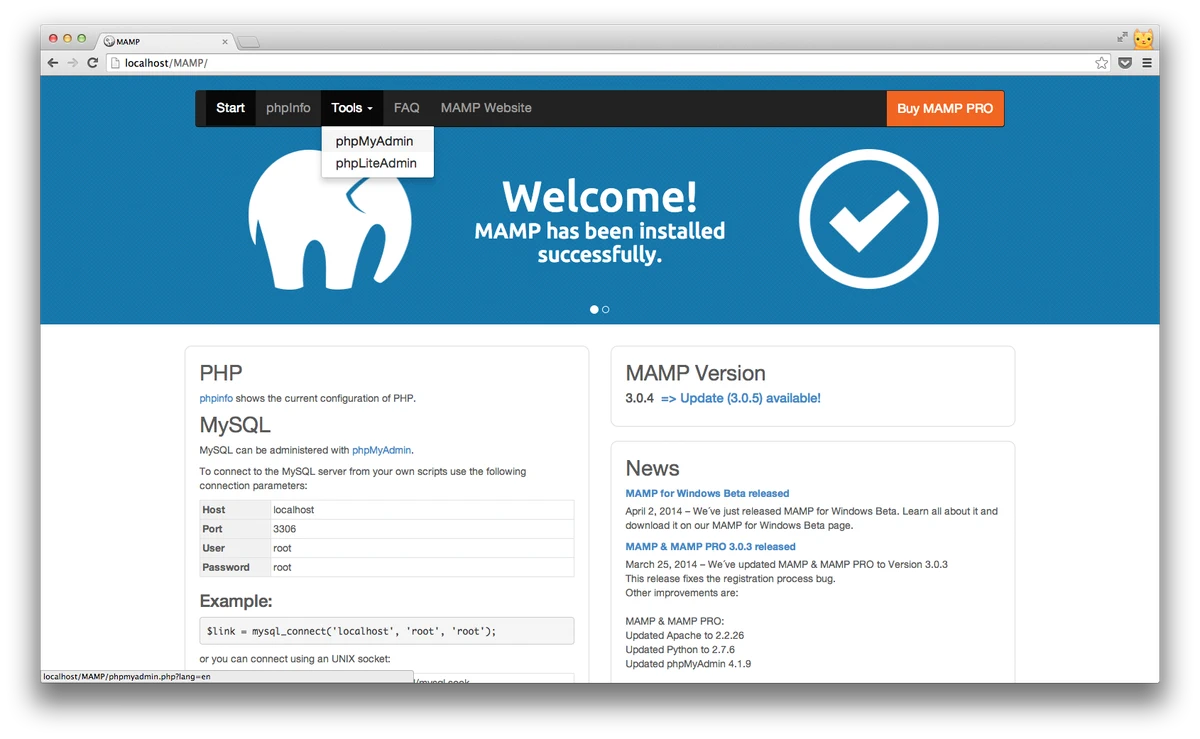This screenshot has width=1200, height=739.
Task: Open the Tools dropdown menu
Action: click(x=352, y=108)
